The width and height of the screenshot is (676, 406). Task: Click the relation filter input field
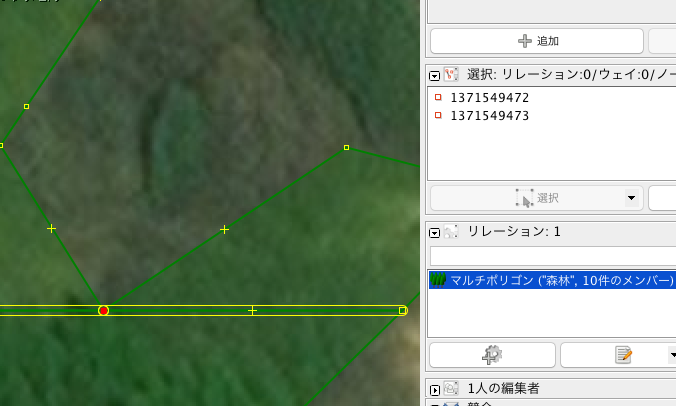(553, 256)
